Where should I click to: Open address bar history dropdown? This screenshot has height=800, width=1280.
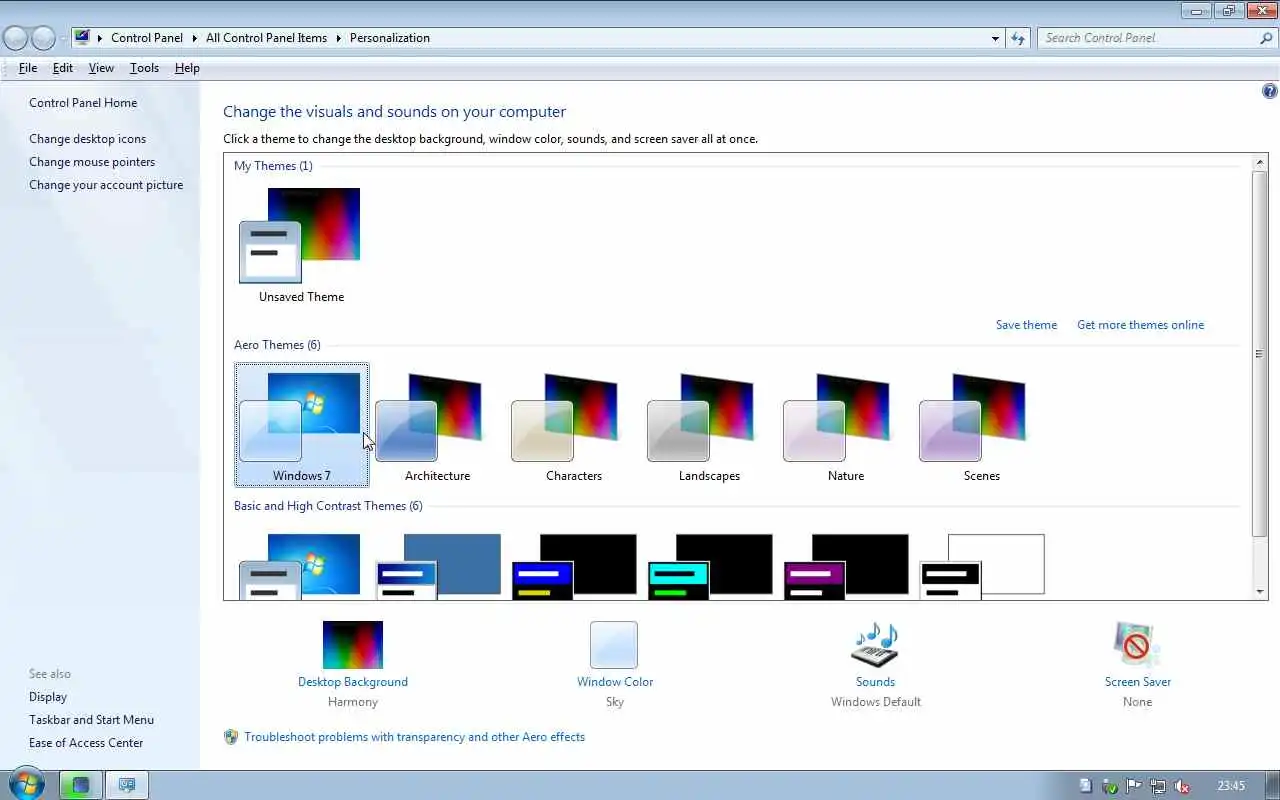(x=995, y=38)
